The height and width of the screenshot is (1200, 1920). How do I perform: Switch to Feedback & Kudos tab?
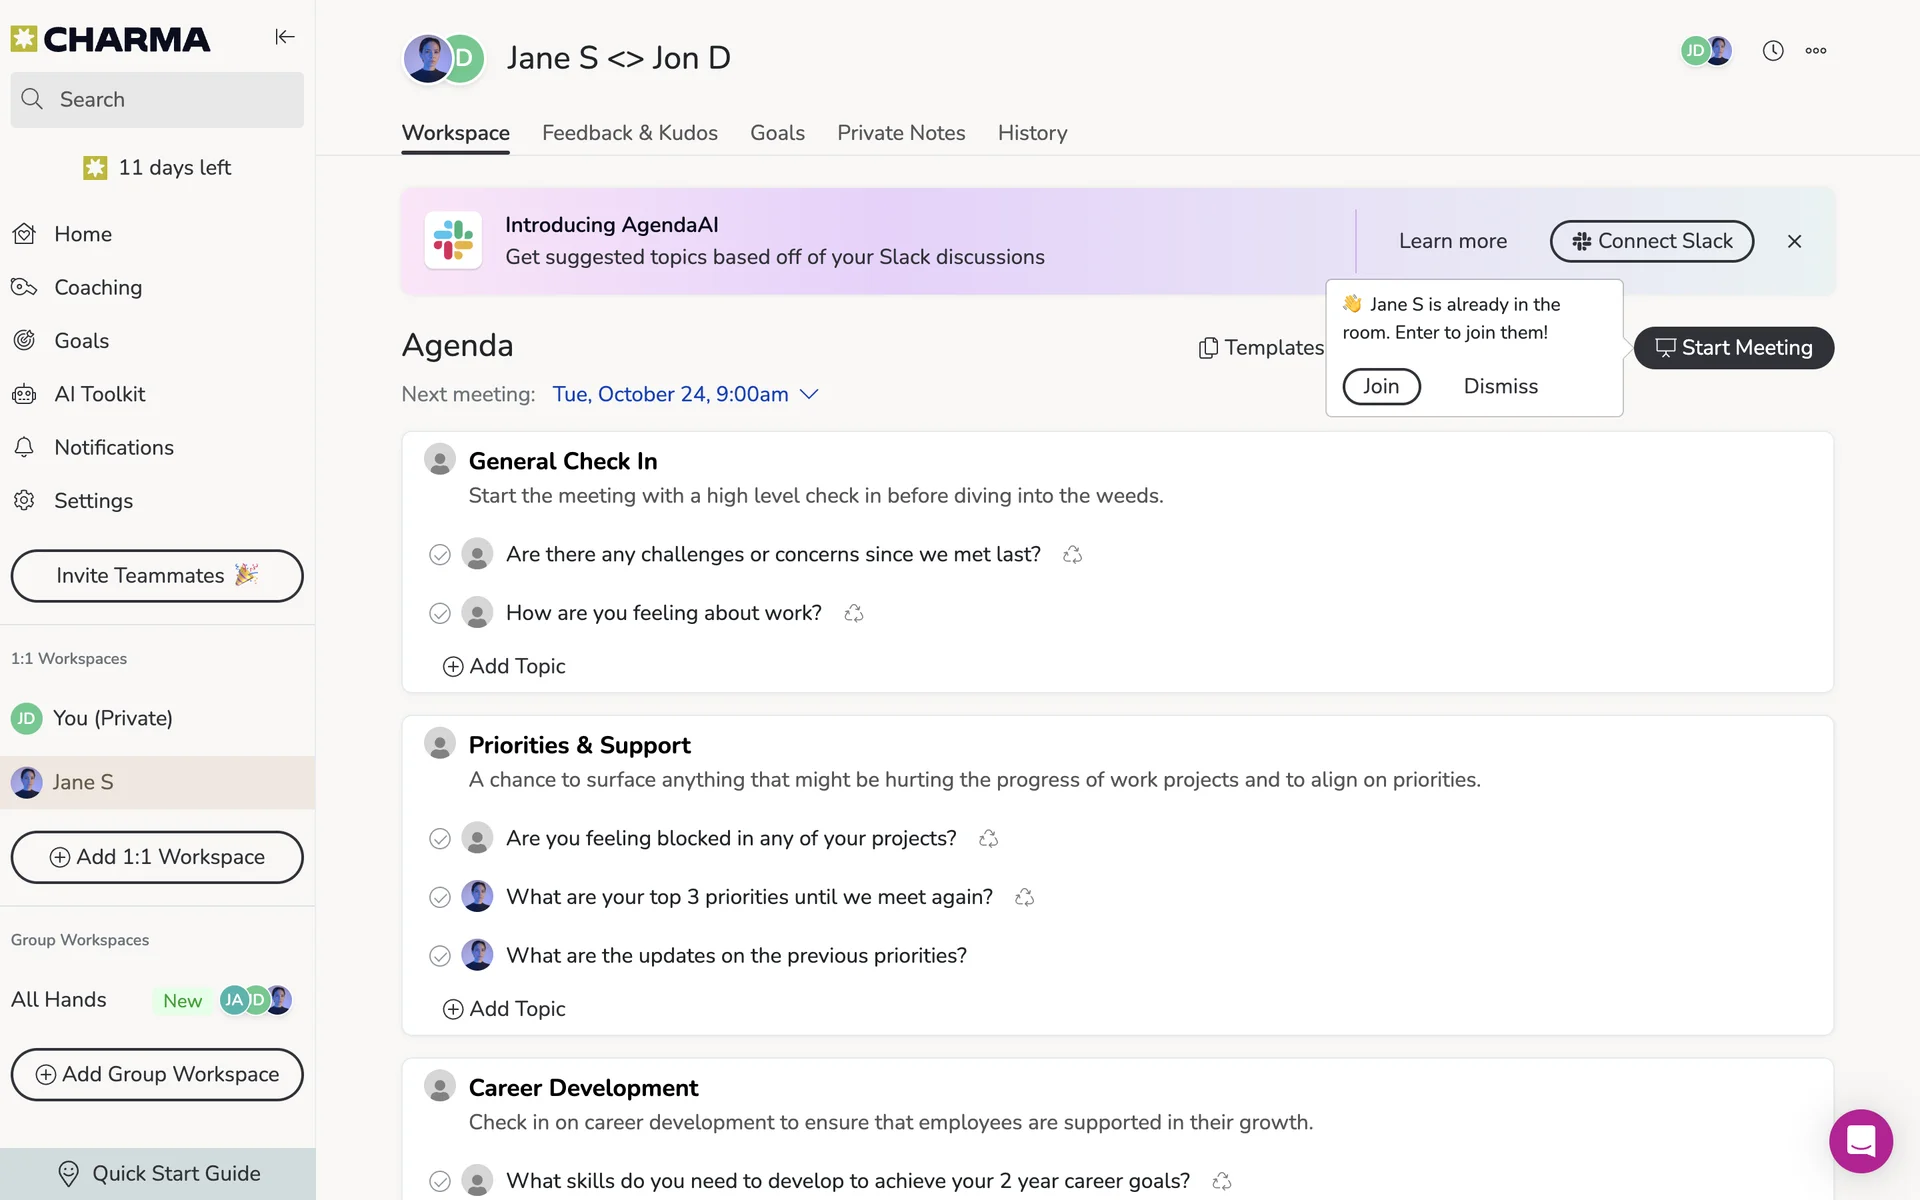coord(629,133)
